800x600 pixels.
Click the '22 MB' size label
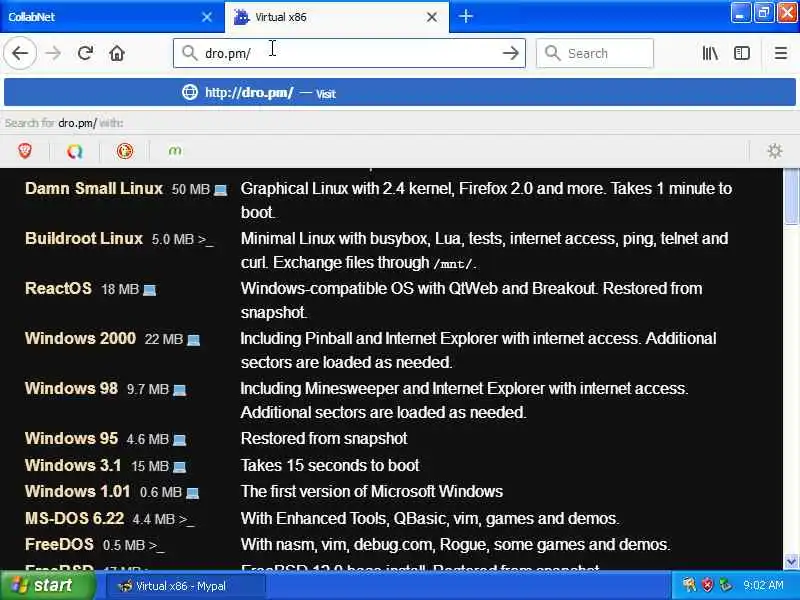pyautogui.click(x=164, y=340)
